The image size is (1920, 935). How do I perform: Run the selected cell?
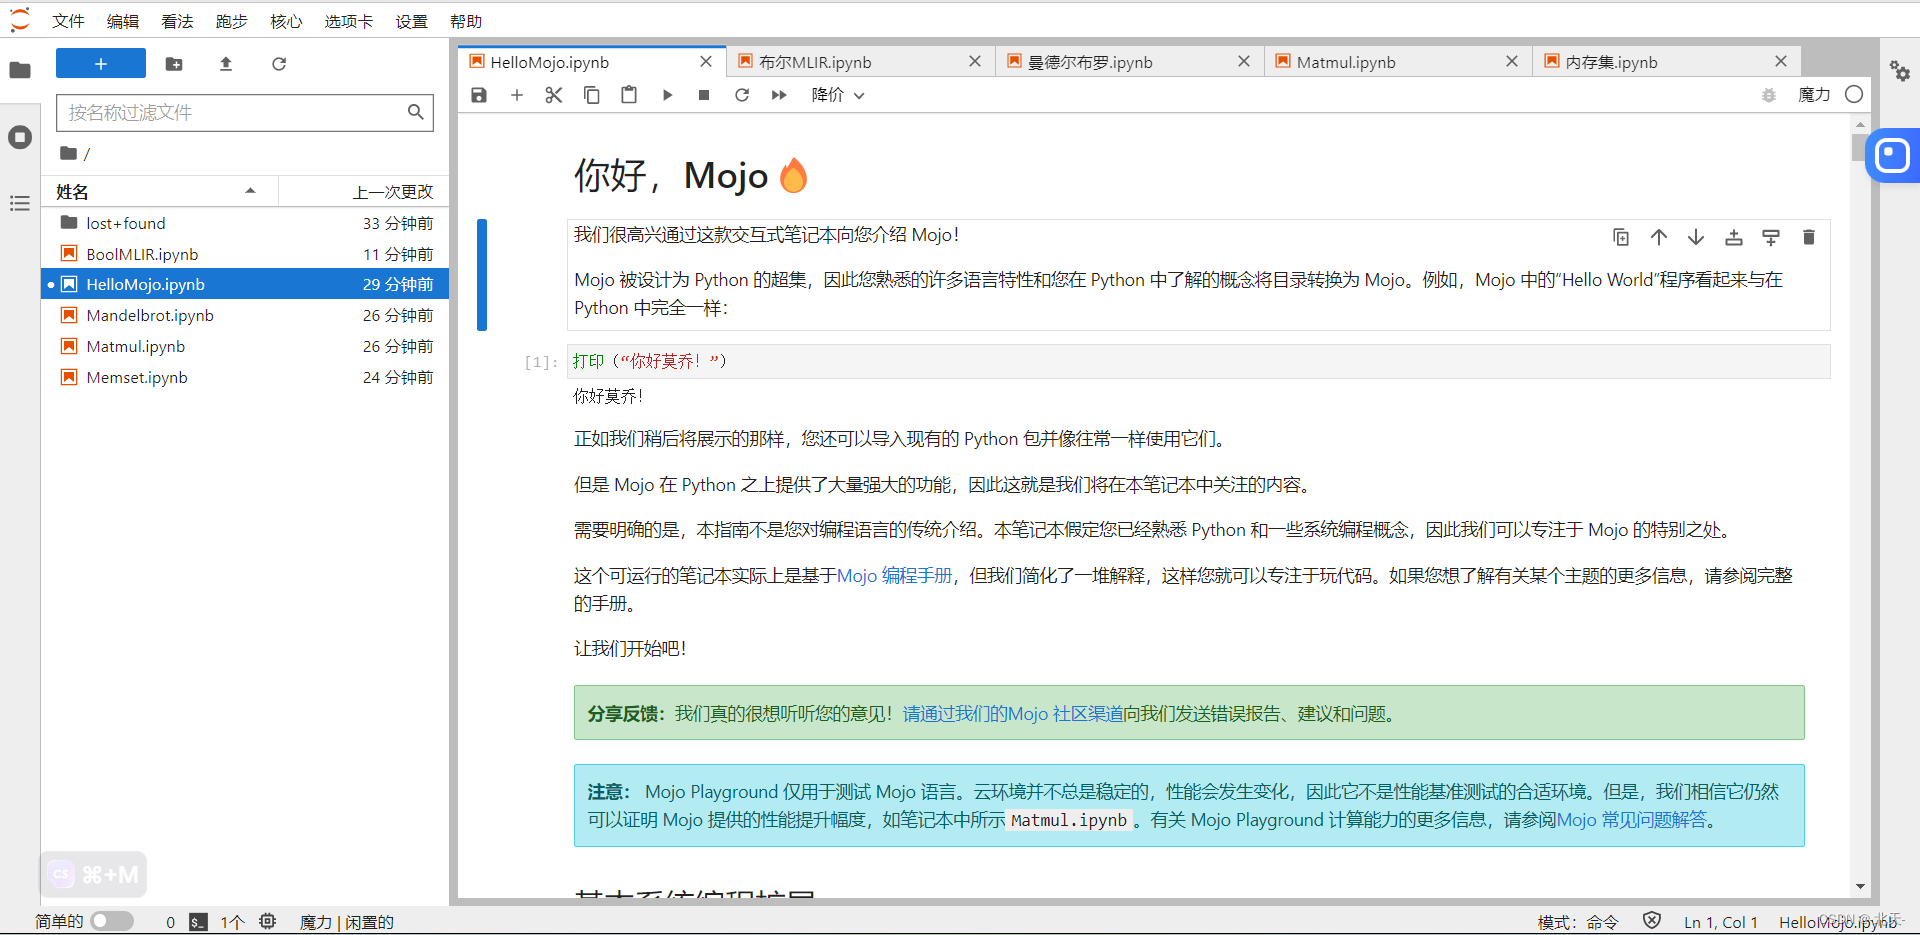coord(667,95)
